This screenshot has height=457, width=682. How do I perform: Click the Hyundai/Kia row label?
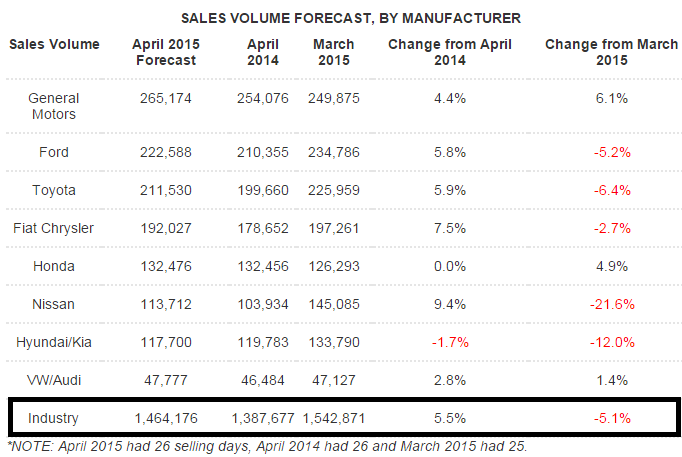[x=54, y=341]
